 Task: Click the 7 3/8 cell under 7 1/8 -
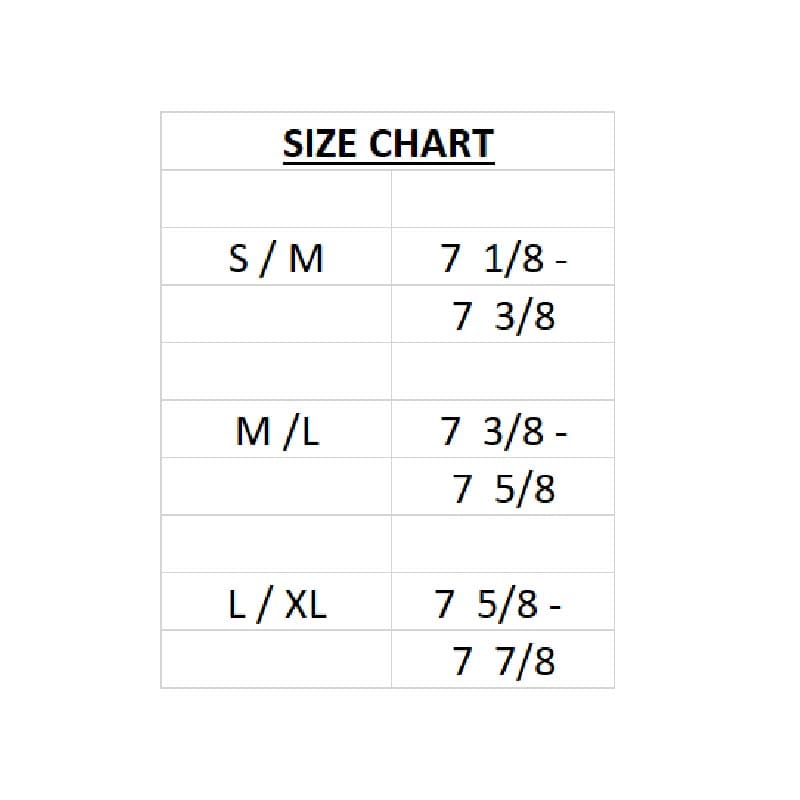pos(503,316)
